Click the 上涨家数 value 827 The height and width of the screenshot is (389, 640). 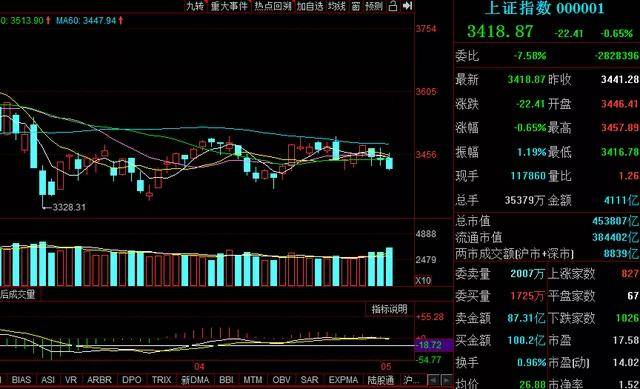[x=630, y=273]
